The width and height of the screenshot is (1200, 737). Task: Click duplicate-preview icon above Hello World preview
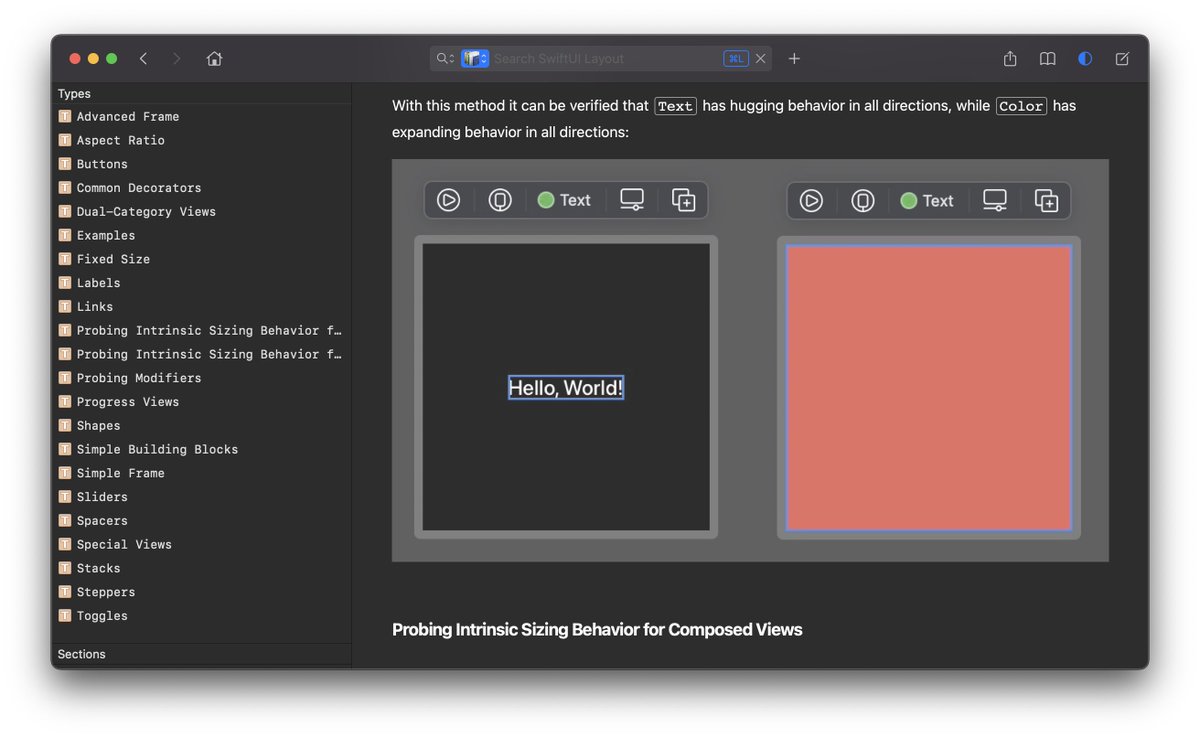(x=683, y=200)
